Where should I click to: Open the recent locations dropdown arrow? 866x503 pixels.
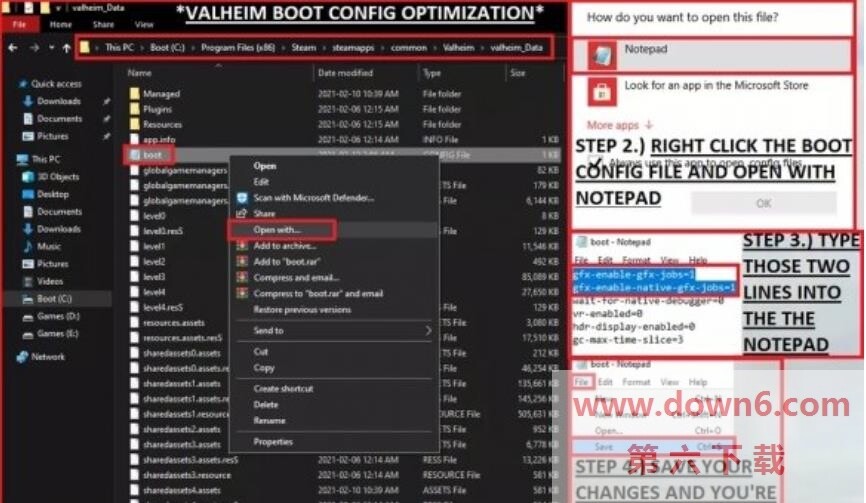coord(51,48)
